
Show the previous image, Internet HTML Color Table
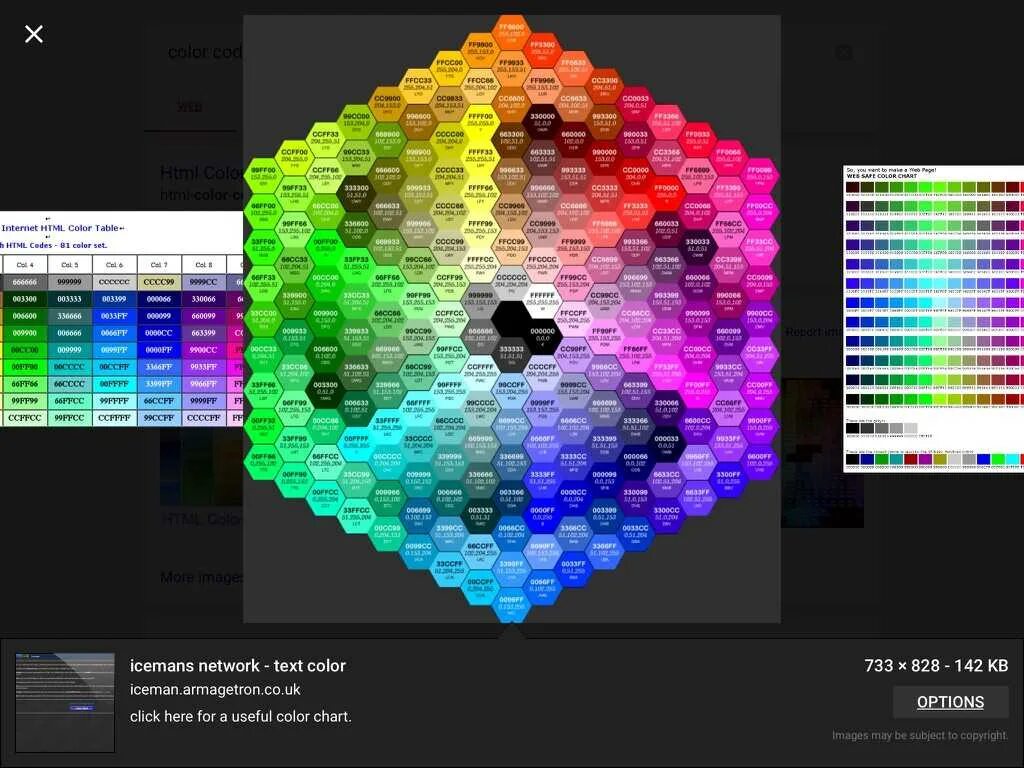click(121, 319)
